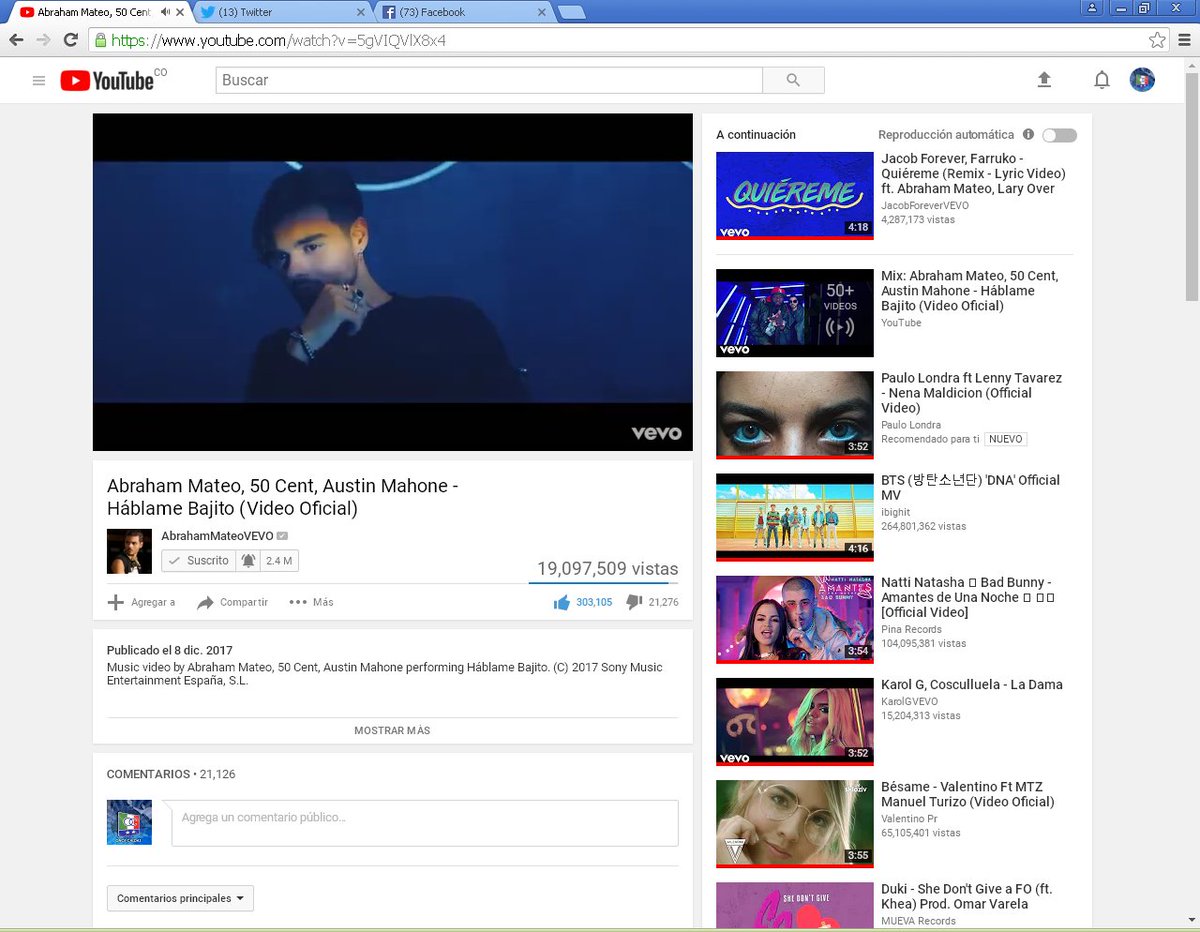Click Publicado el 8 dic. 2017 text
The height and width of the screenshot is (932, 1200).
tap(169, 650)
